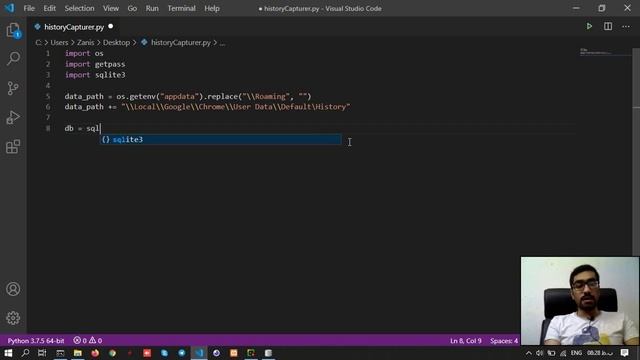Image resolution: width=640 pixels, height=360 pixels.
Task: Click the errors count in status bar
Action: tap(80, 340)
